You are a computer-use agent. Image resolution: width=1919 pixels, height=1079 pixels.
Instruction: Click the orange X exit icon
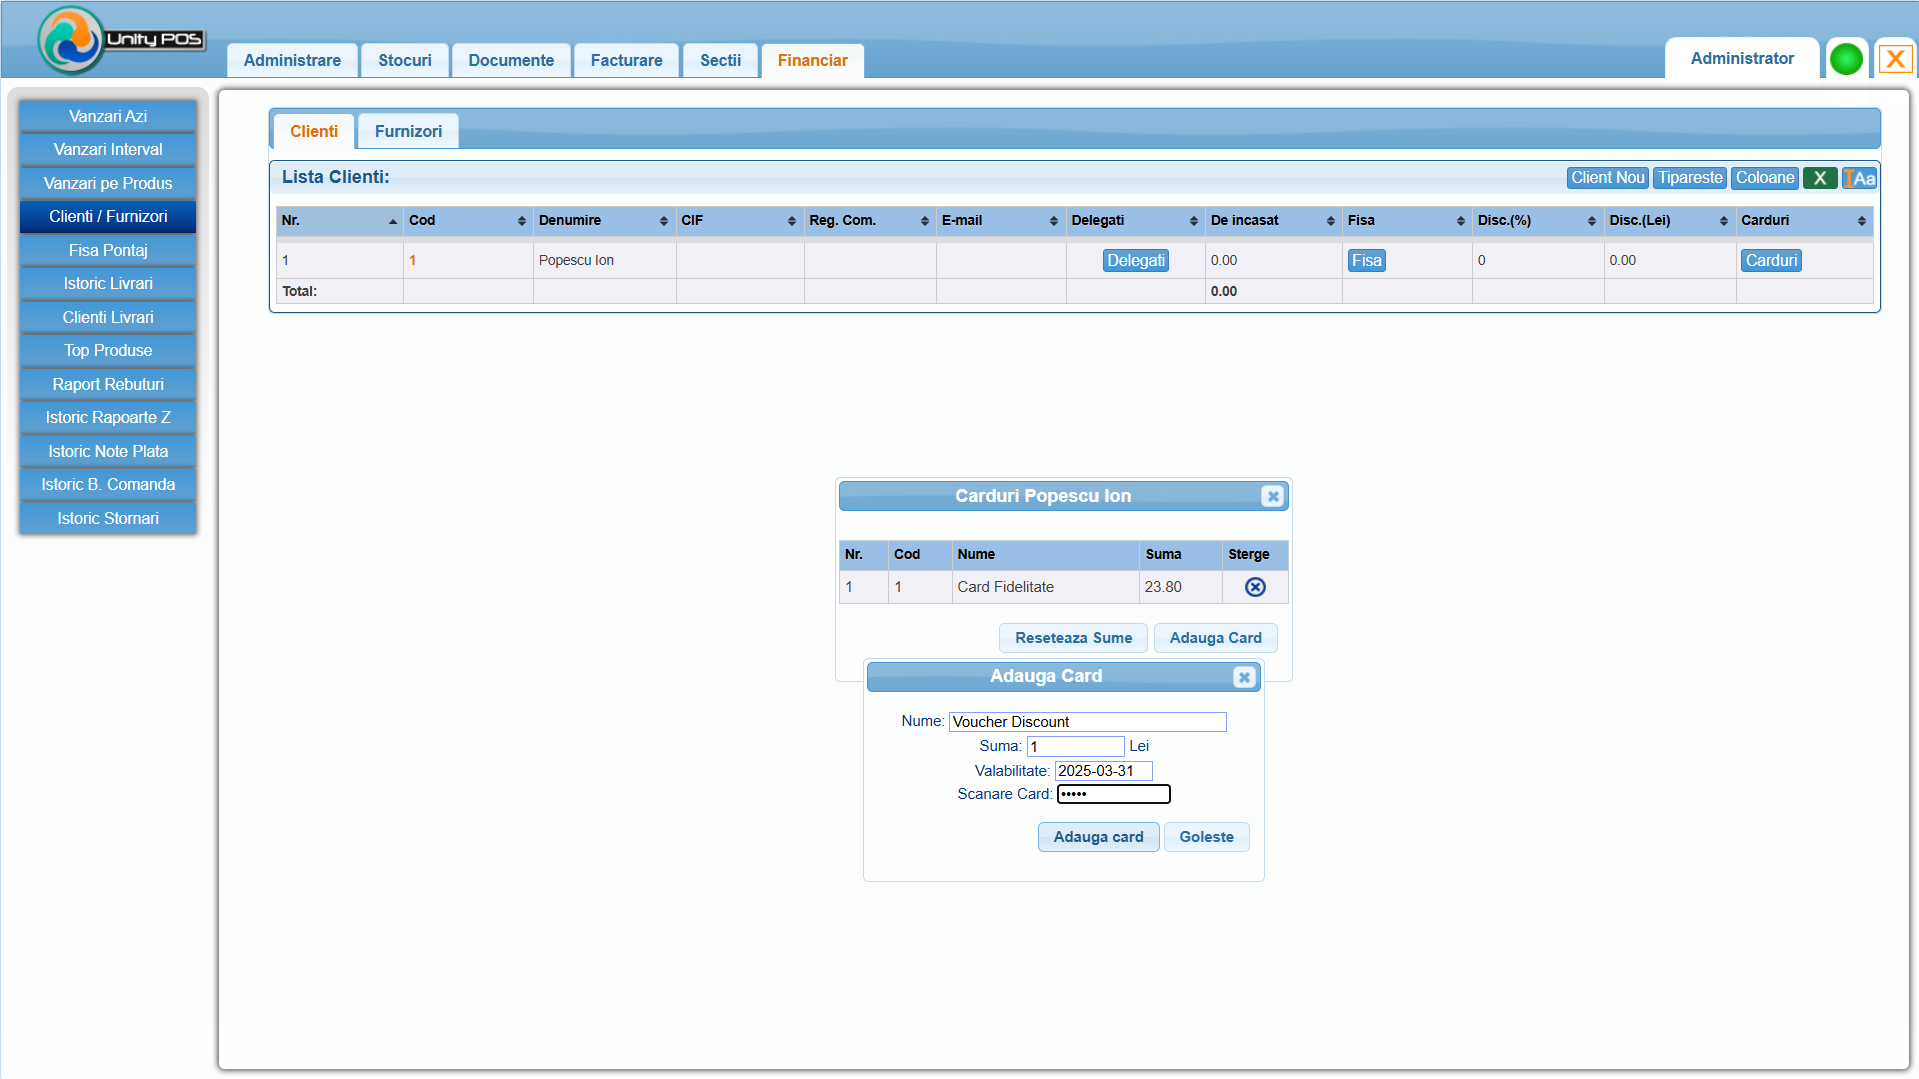pyautogui.click(x=1894, y=59)
